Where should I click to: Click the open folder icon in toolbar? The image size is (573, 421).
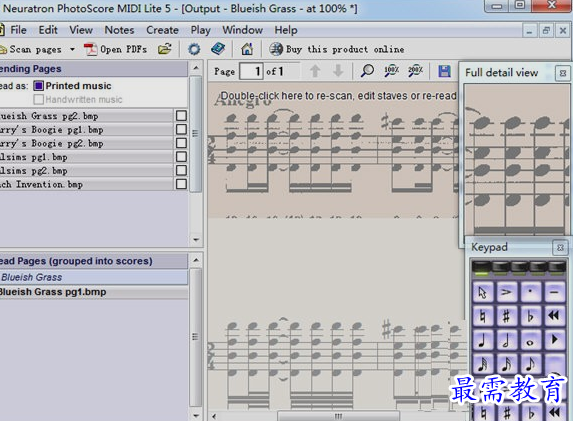[165, 49]
